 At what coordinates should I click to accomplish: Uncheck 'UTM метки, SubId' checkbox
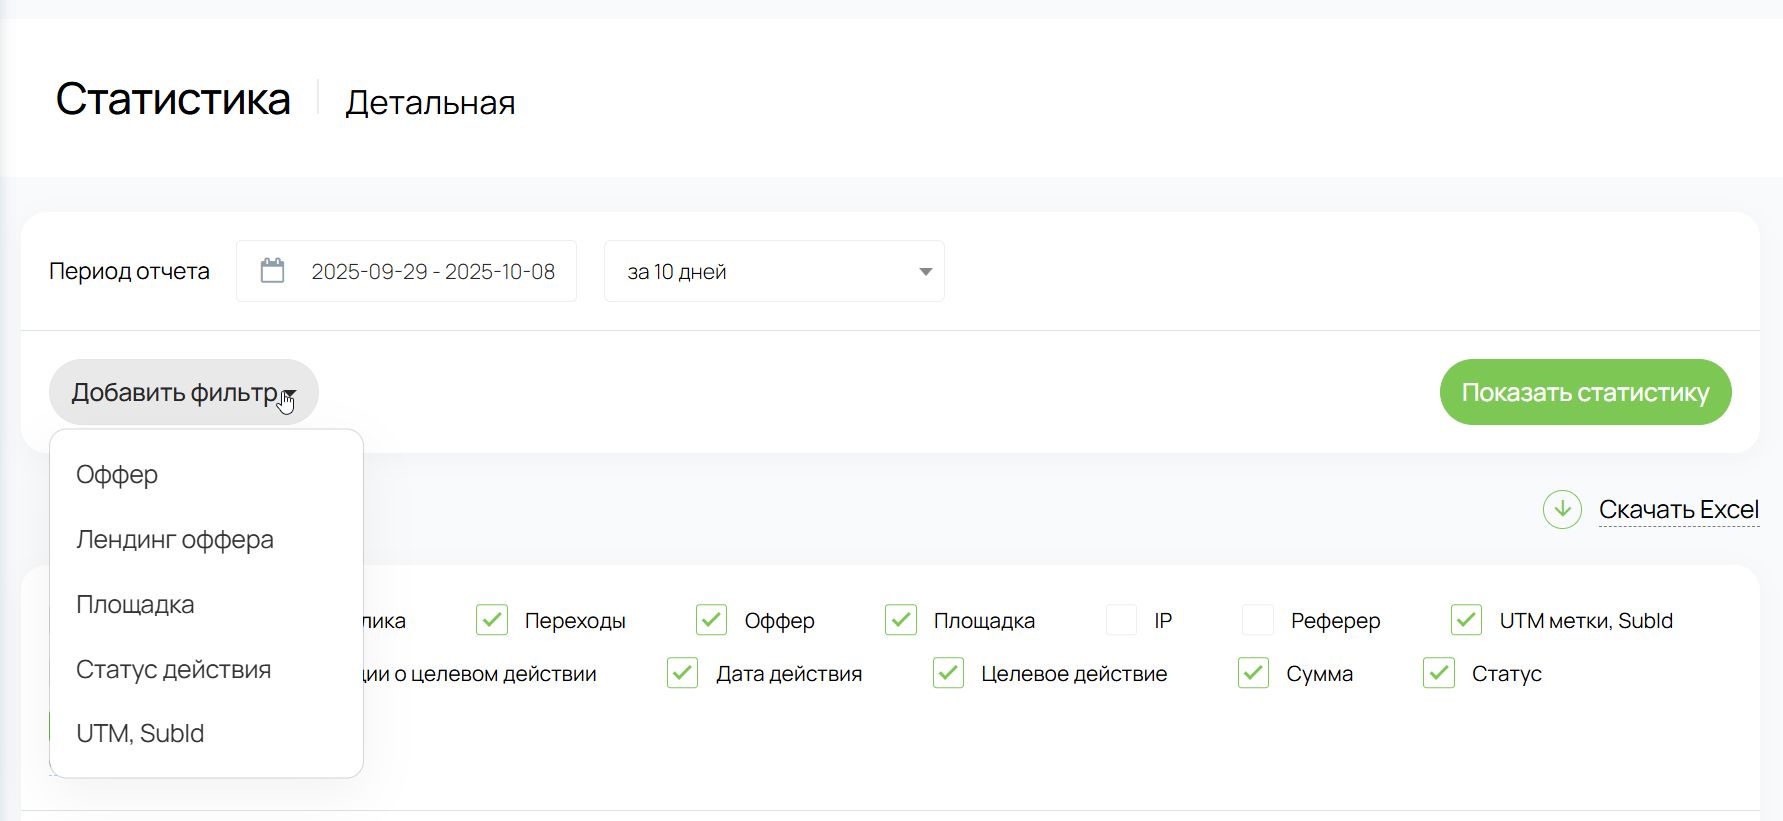point(1466,620)
